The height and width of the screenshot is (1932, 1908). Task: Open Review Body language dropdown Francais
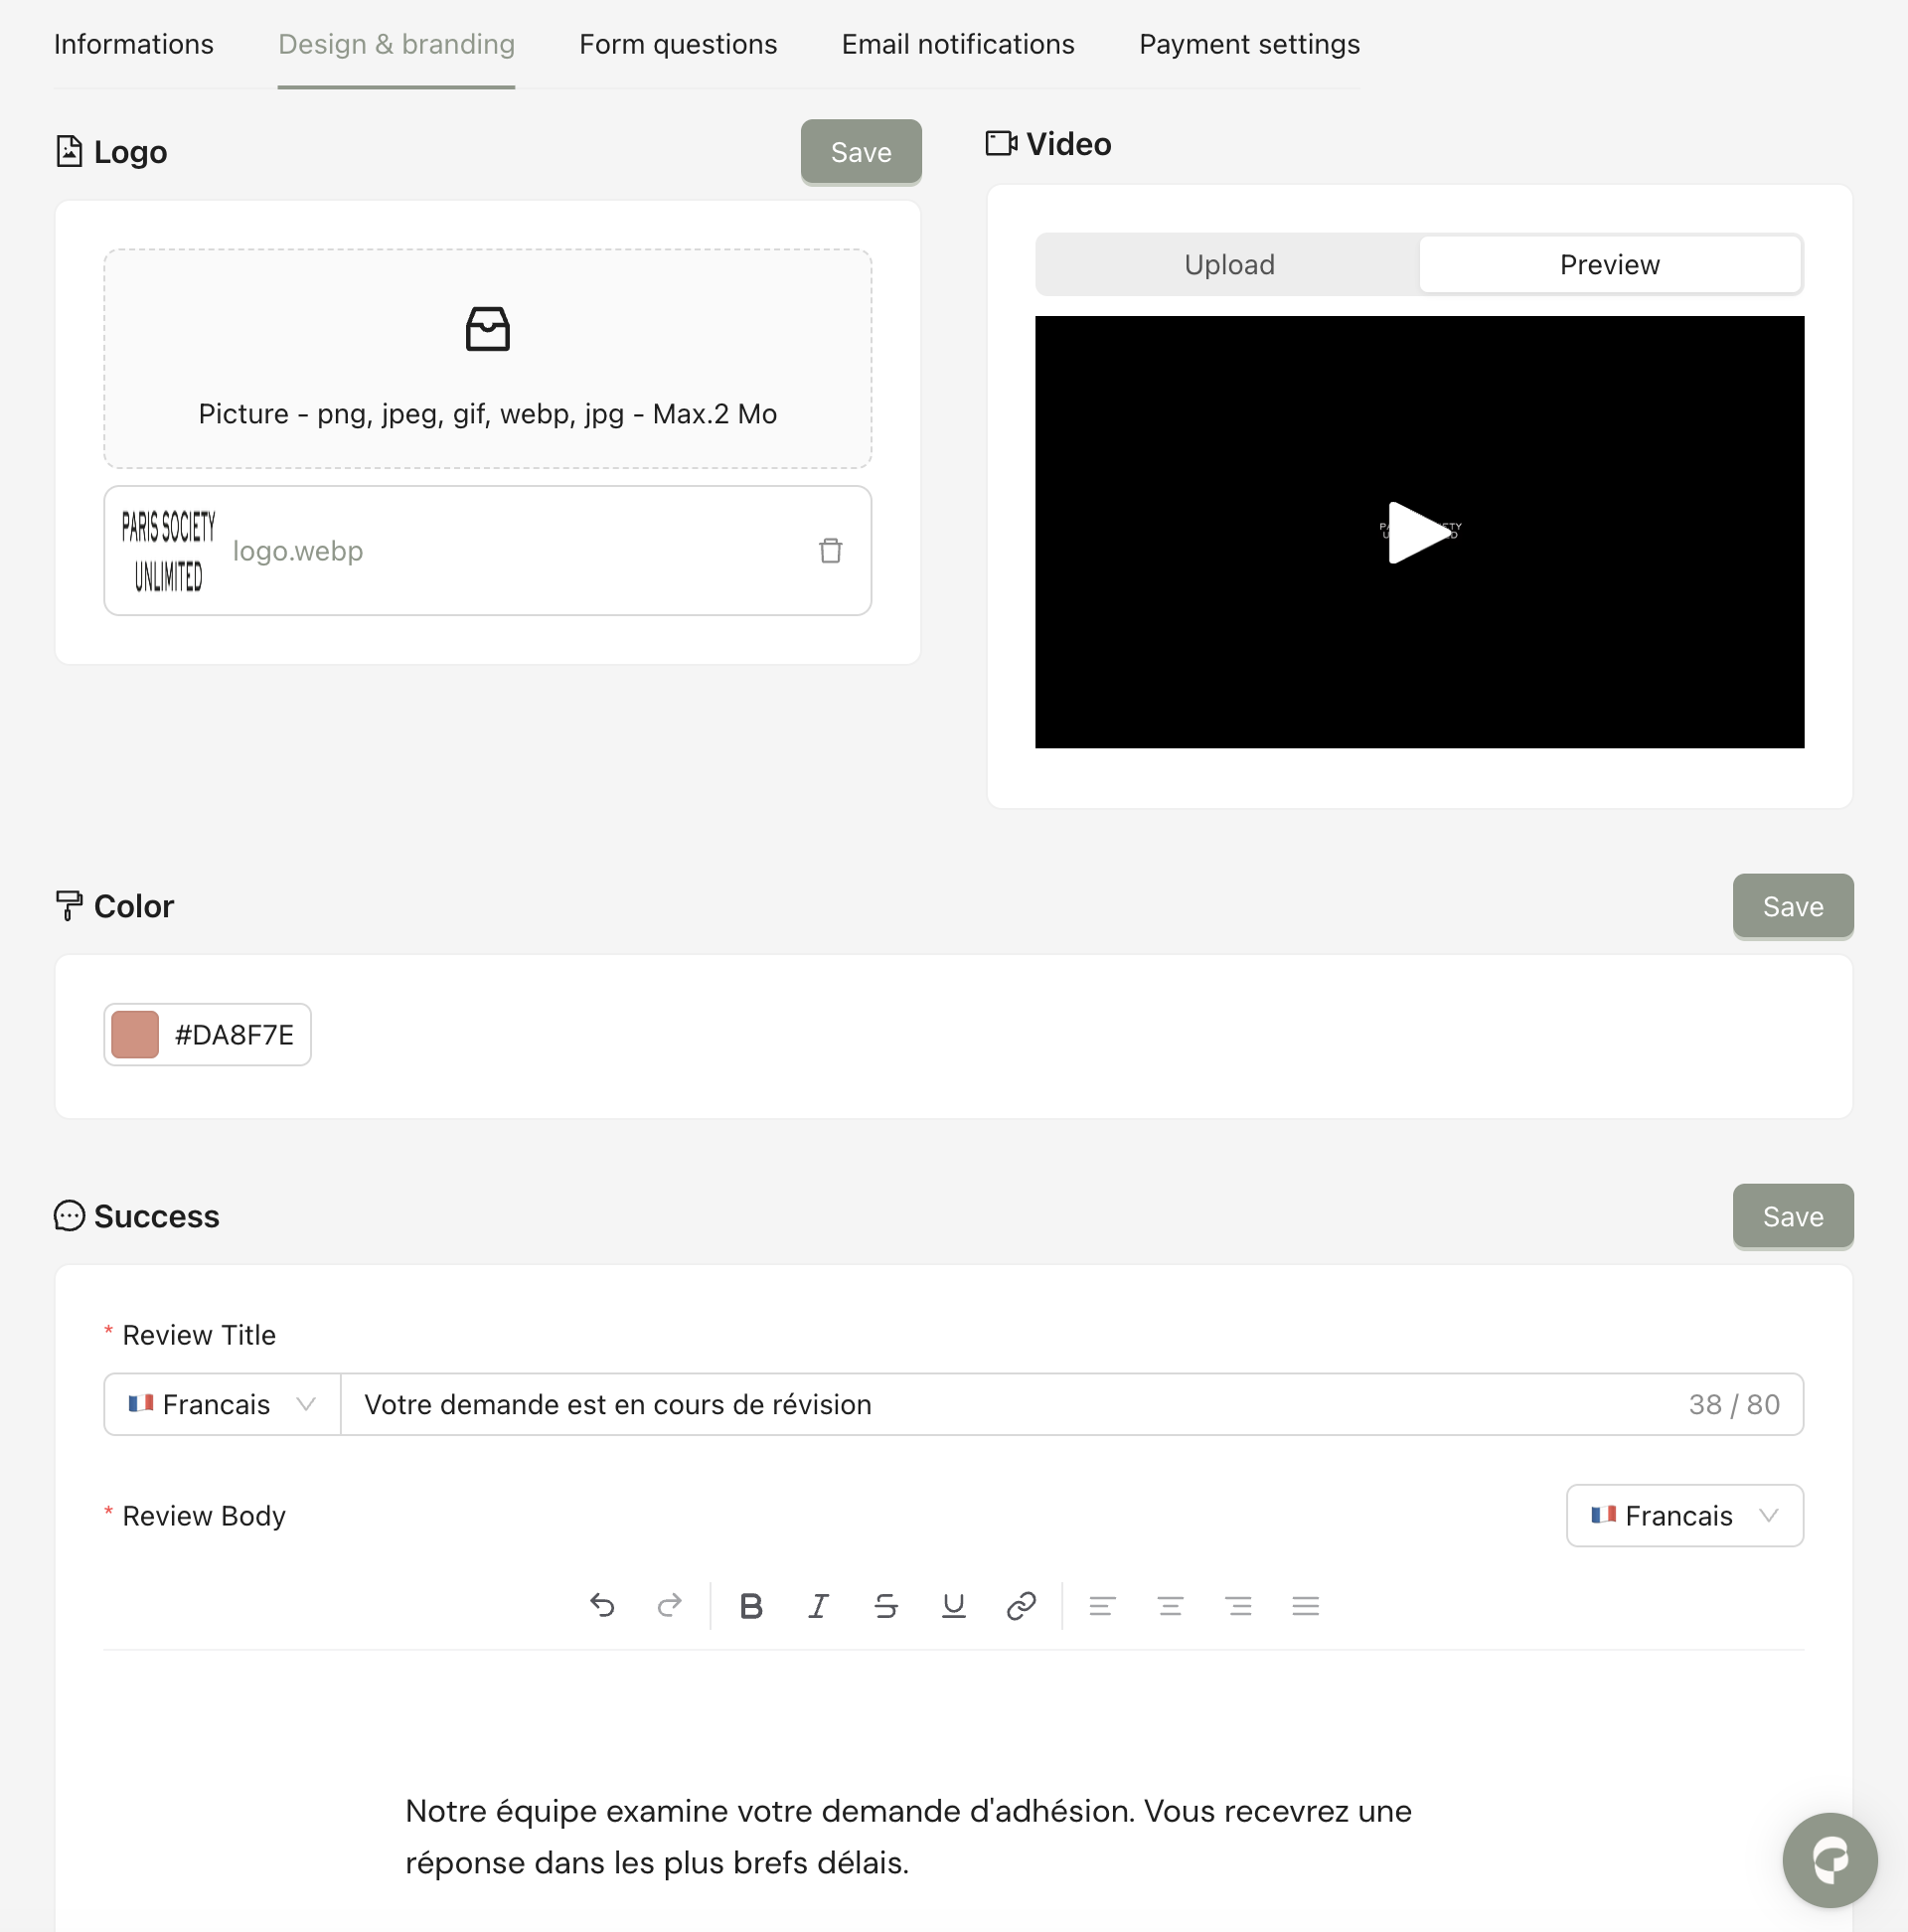click(x=1684, y=1516)
